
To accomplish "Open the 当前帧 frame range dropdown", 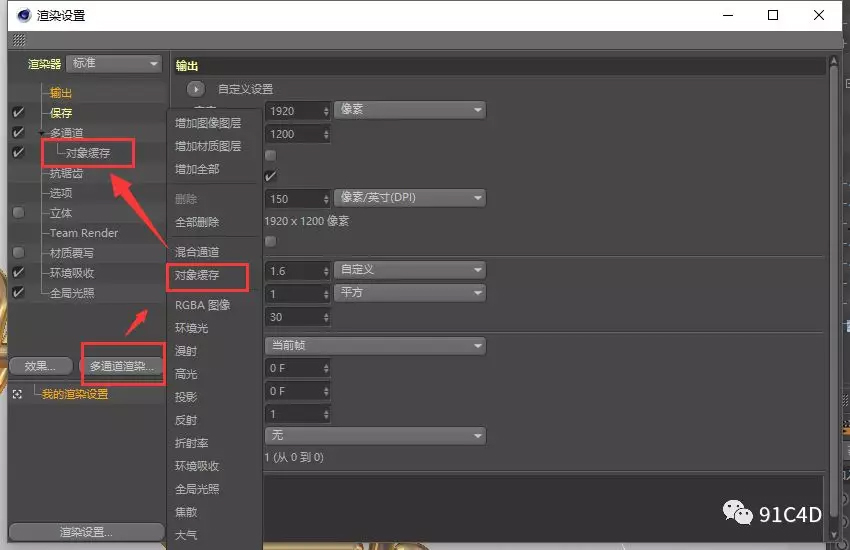I will pyautogui.click(x=375, y=346).
